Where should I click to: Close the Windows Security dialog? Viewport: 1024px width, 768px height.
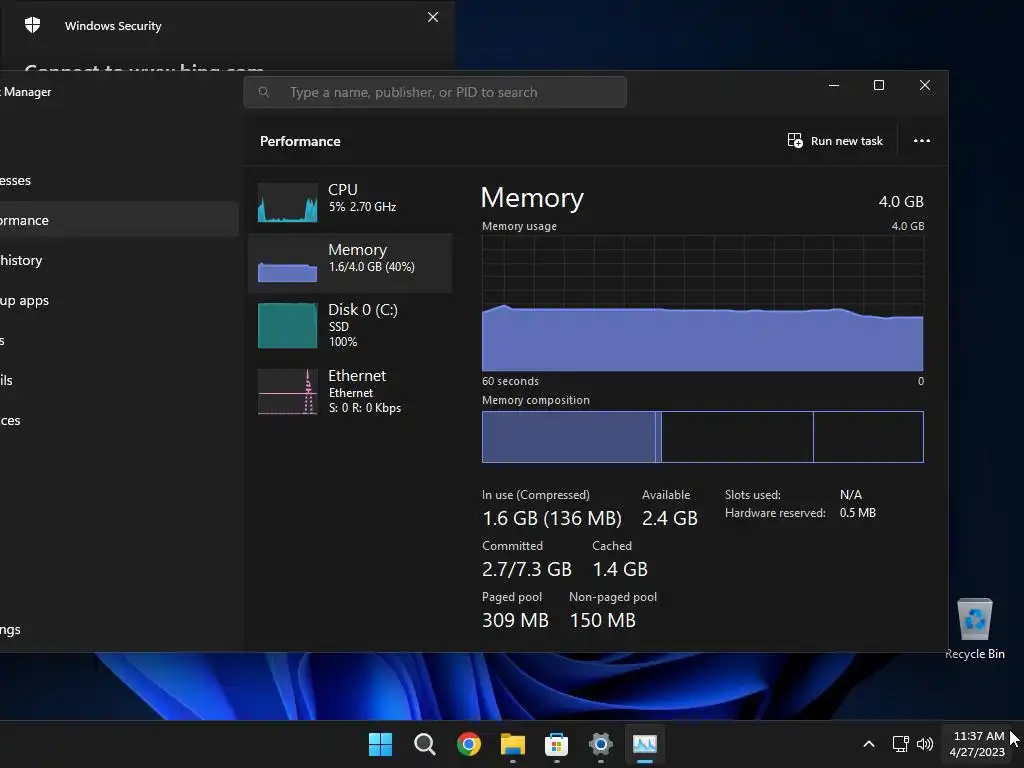coord(433,18)
